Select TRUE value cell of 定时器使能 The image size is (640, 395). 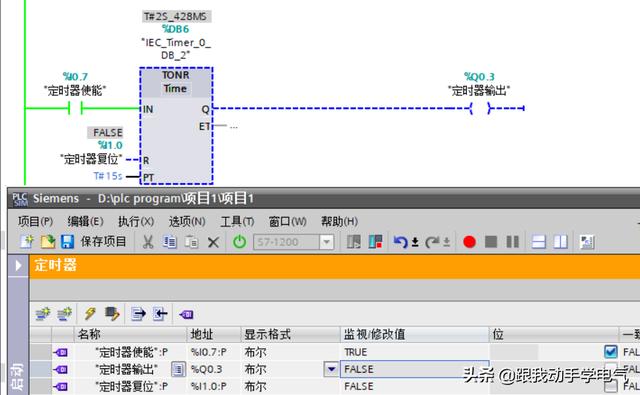pos(415,352)
